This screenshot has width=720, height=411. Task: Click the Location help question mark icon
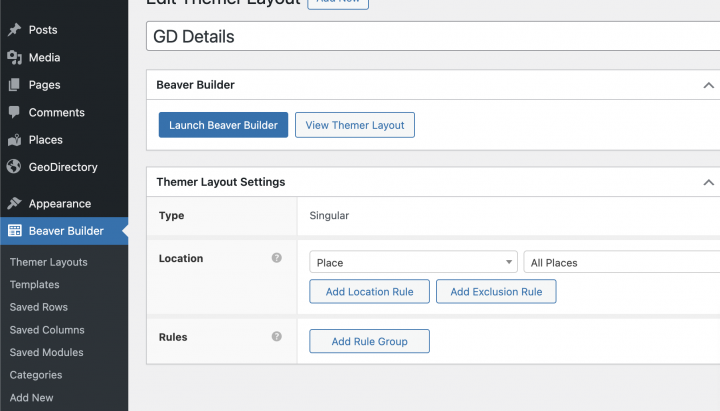277,258
